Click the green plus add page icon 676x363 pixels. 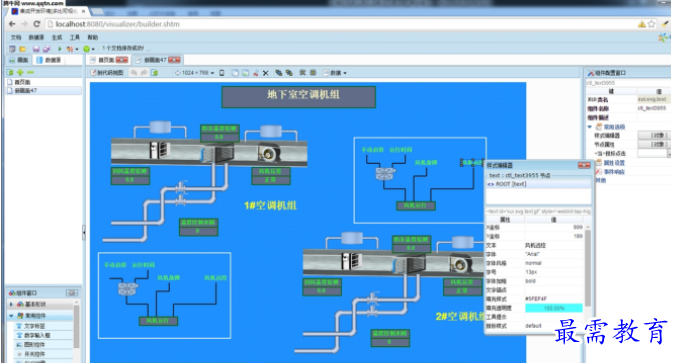(20, 72)
